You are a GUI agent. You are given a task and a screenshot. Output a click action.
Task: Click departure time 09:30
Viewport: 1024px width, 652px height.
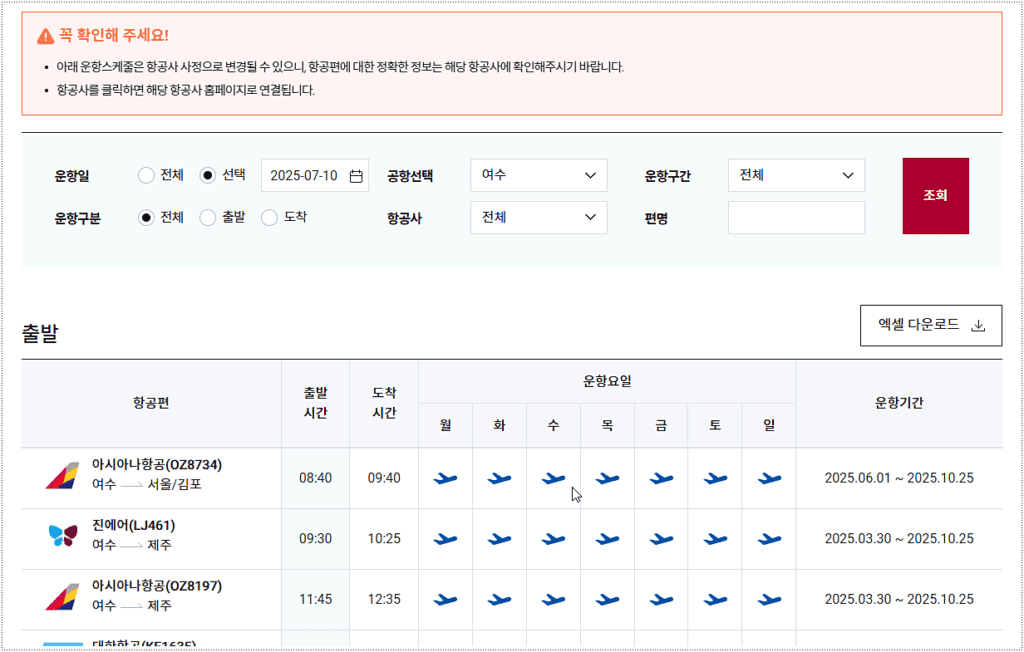point(315,539)
